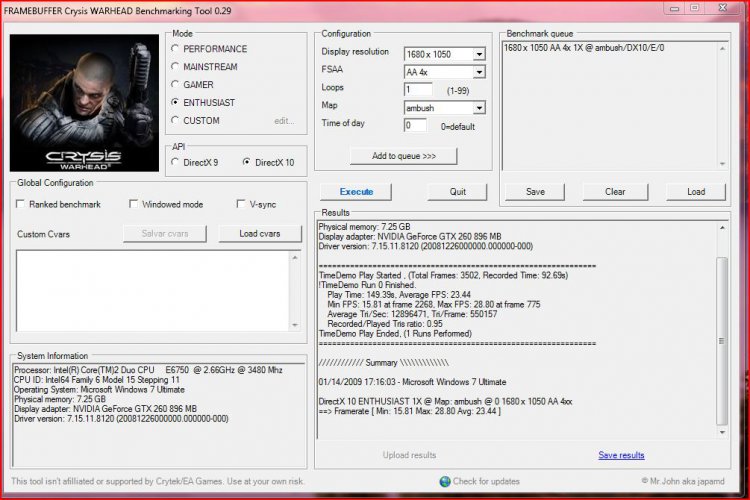Open the FSAA dropdown showing AA 4x
This screenshot has height=500, width=750.
[x=479, y=72]
